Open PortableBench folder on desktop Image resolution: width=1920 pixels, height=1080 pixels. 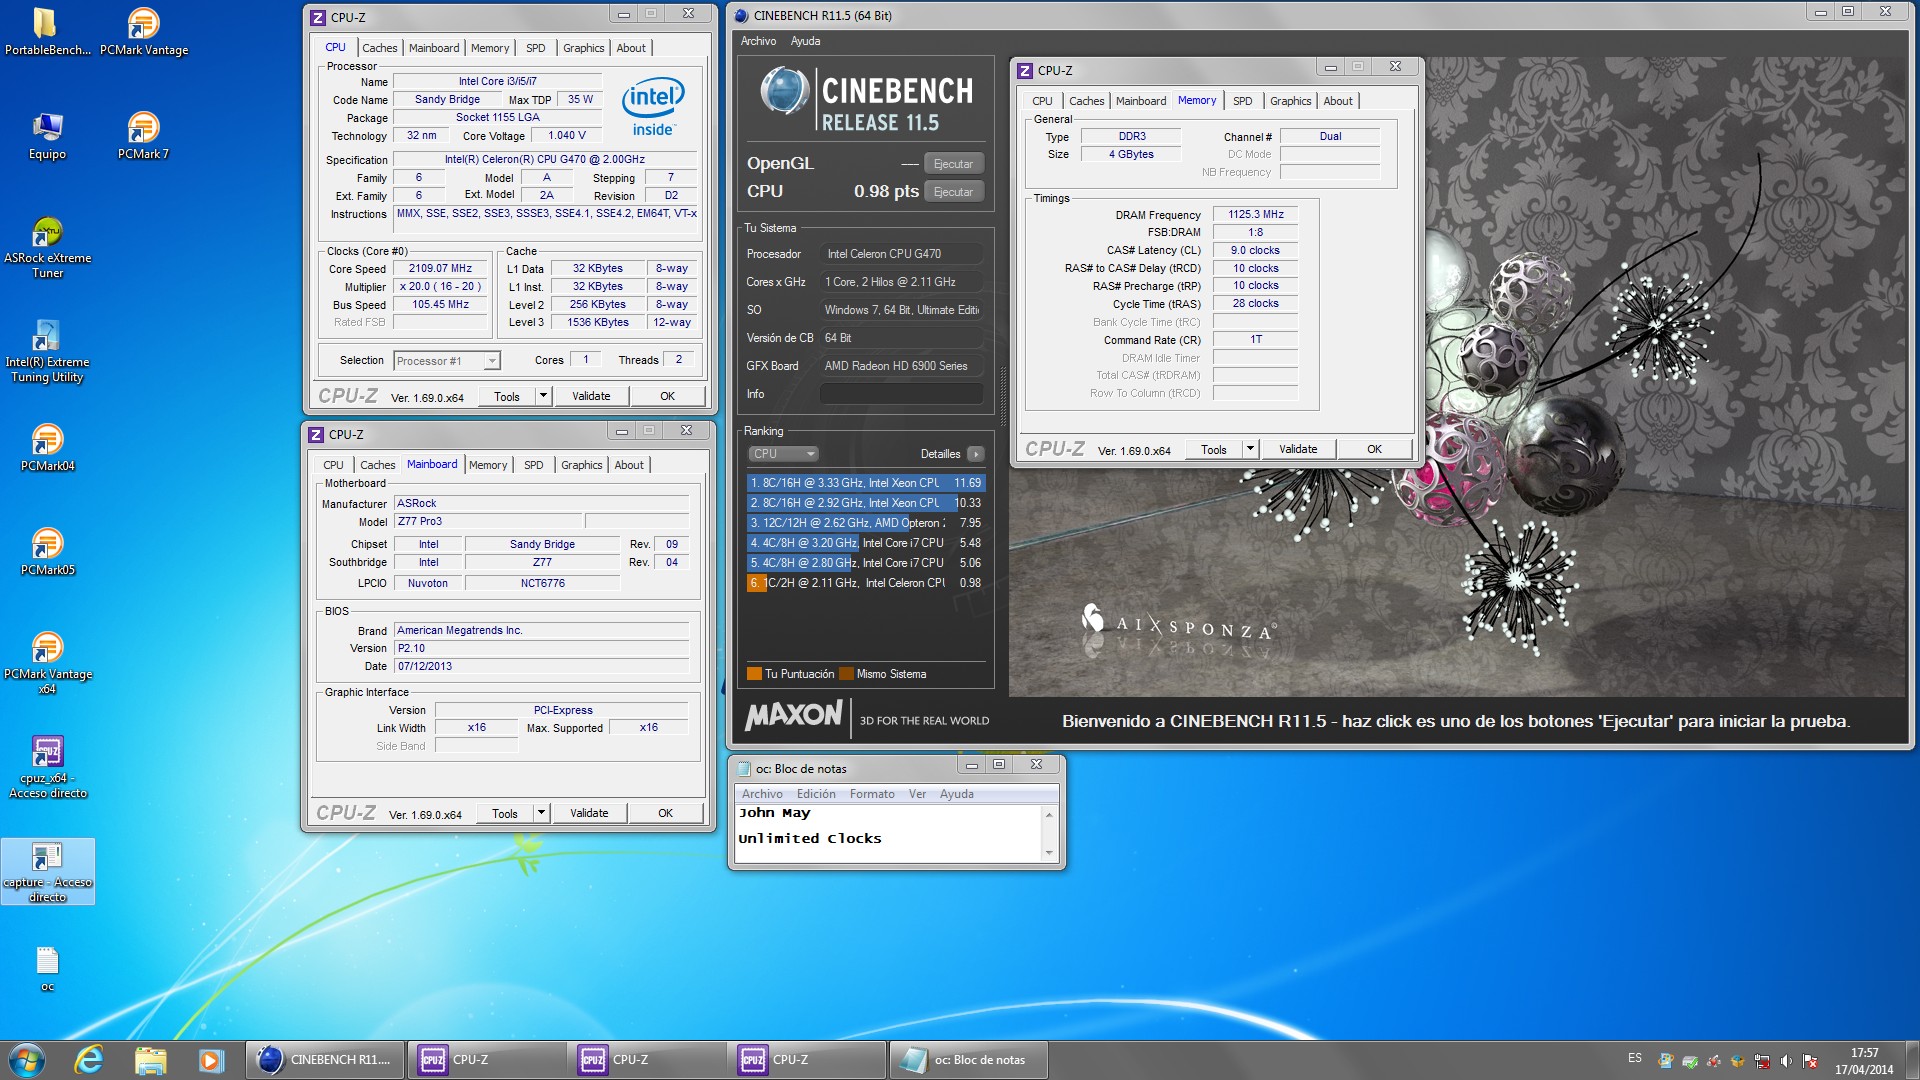tap(47, 32)
